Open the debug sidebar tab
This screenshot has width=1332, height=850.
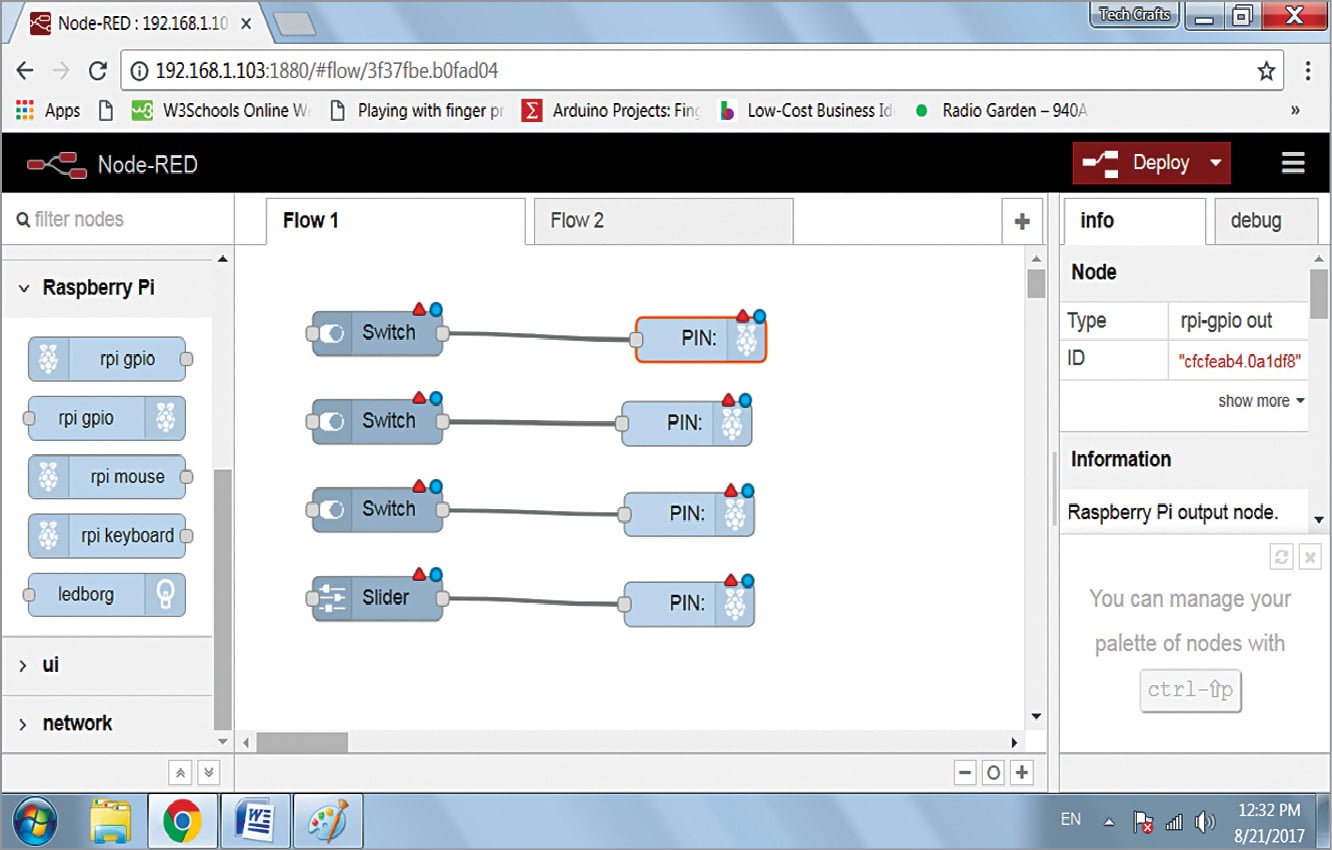click(x=1255, y=221)
